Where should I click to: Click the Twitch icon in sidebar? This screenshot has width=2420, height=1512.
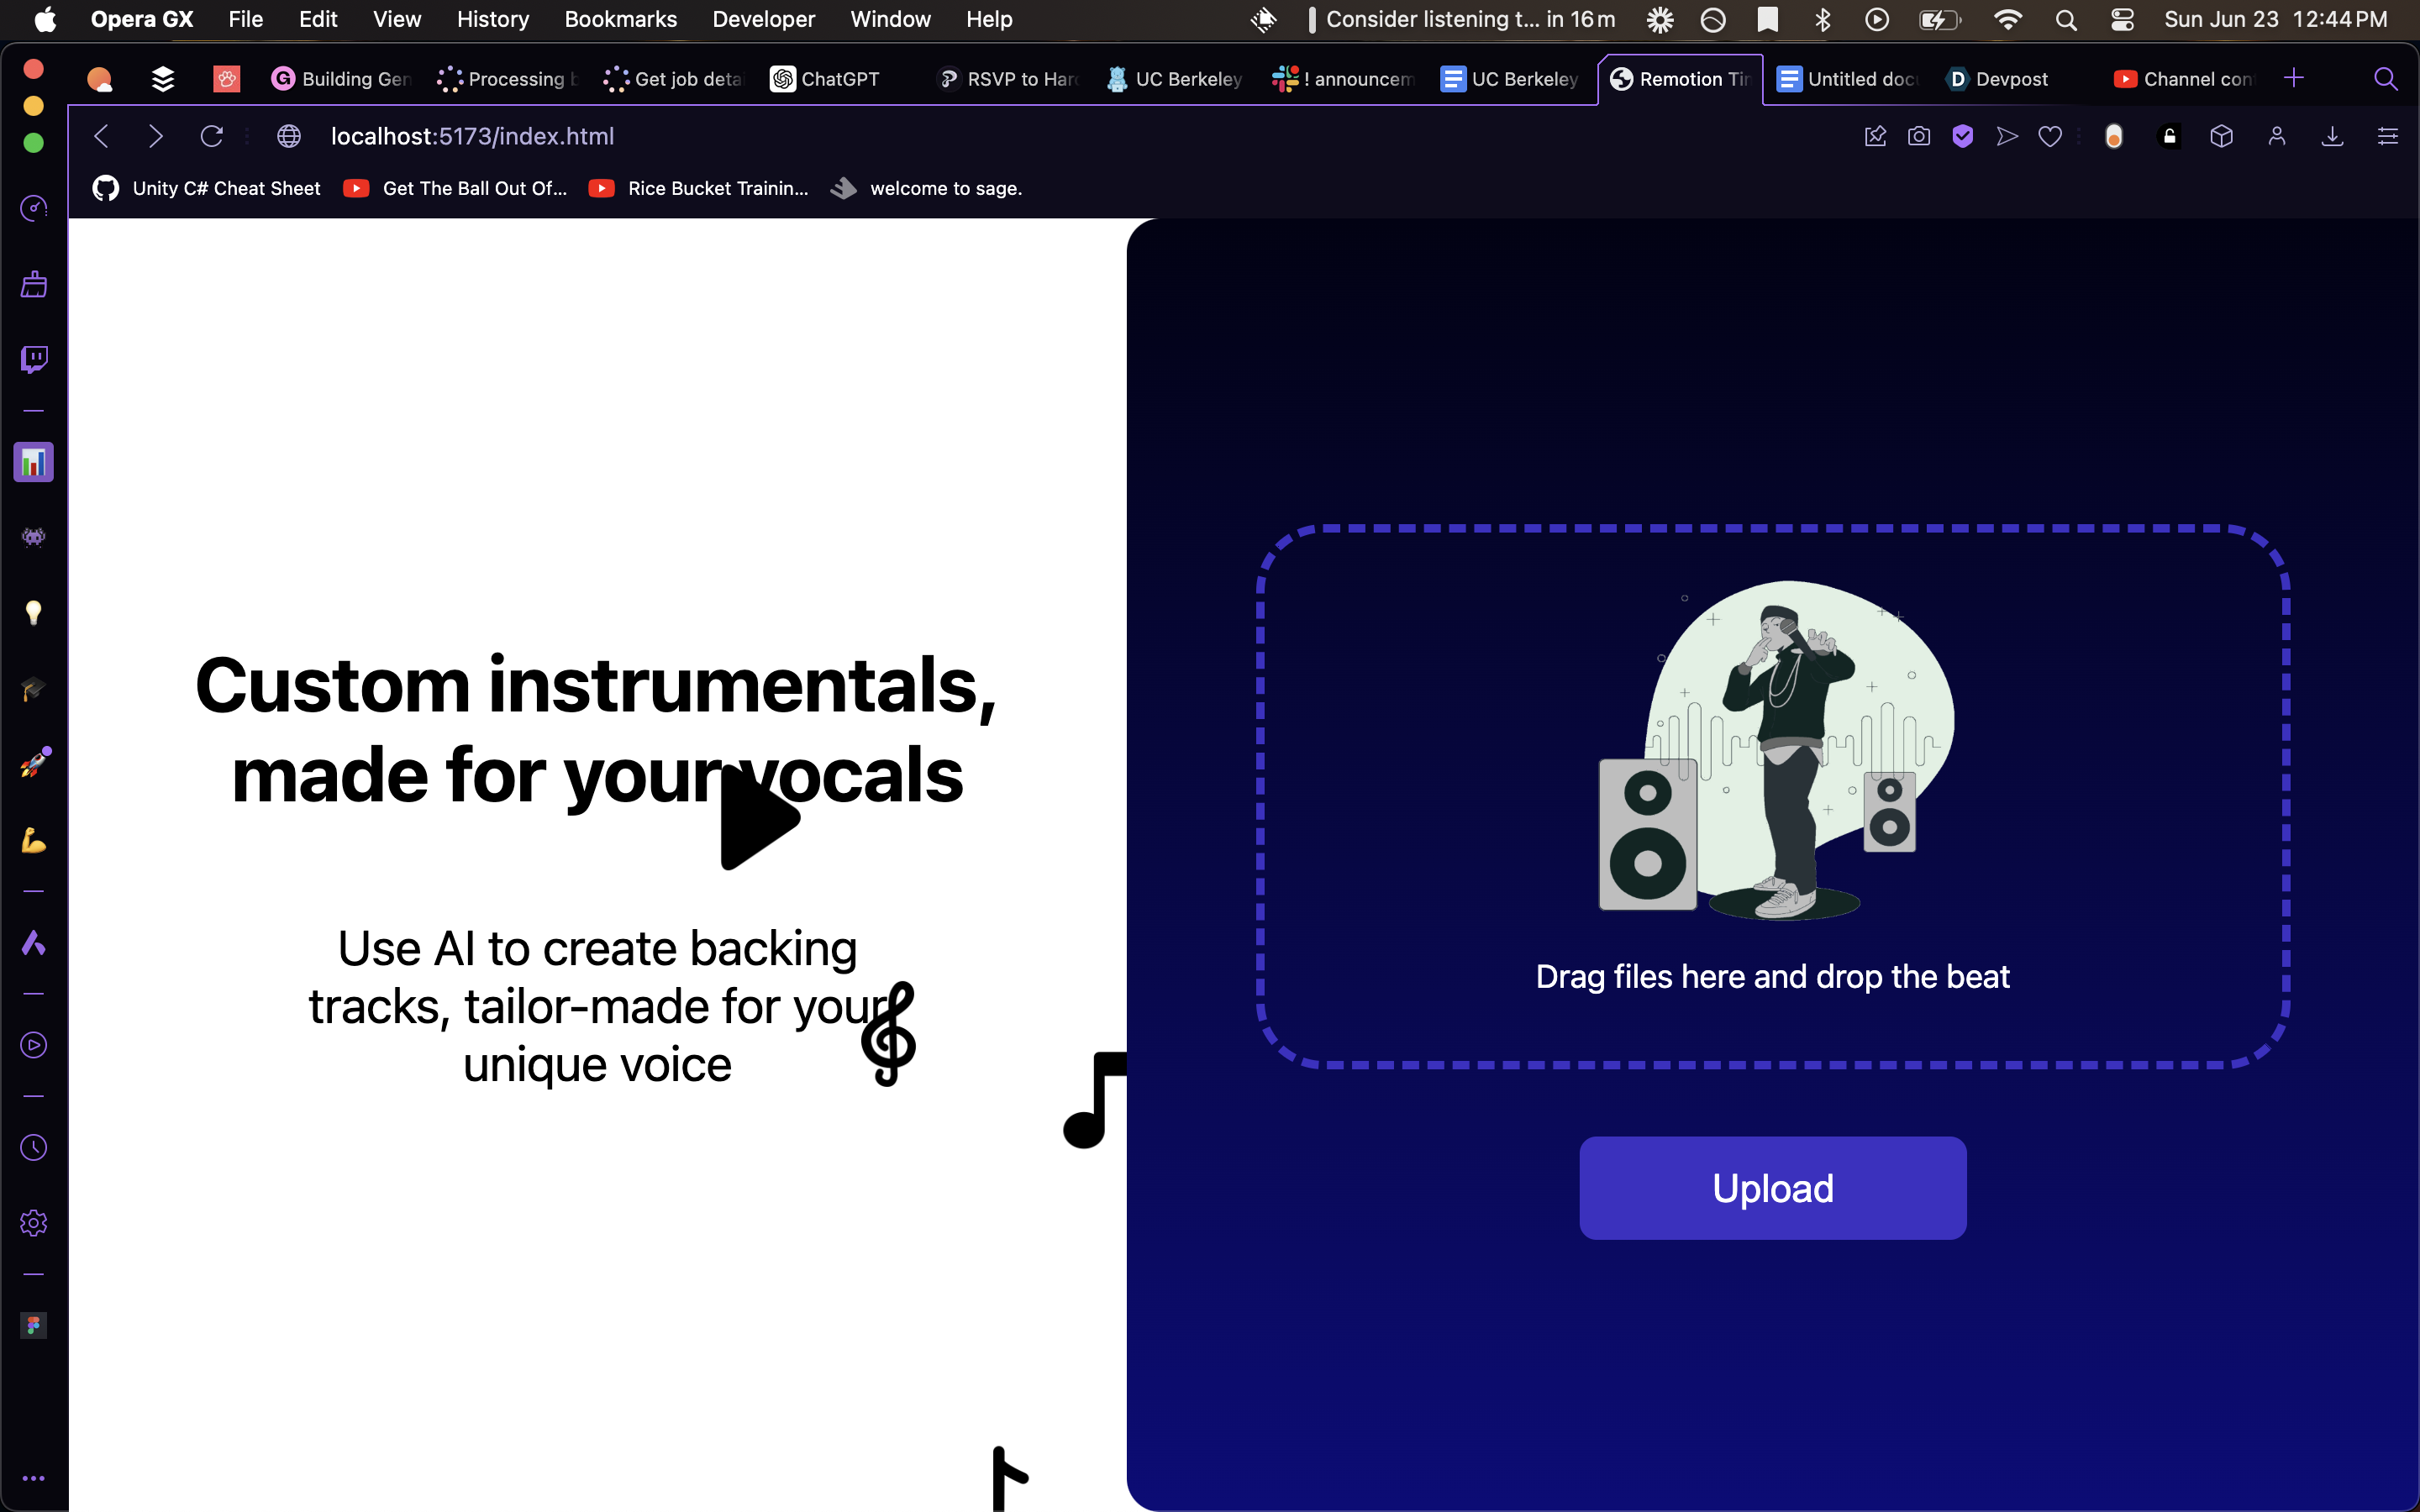34,359
